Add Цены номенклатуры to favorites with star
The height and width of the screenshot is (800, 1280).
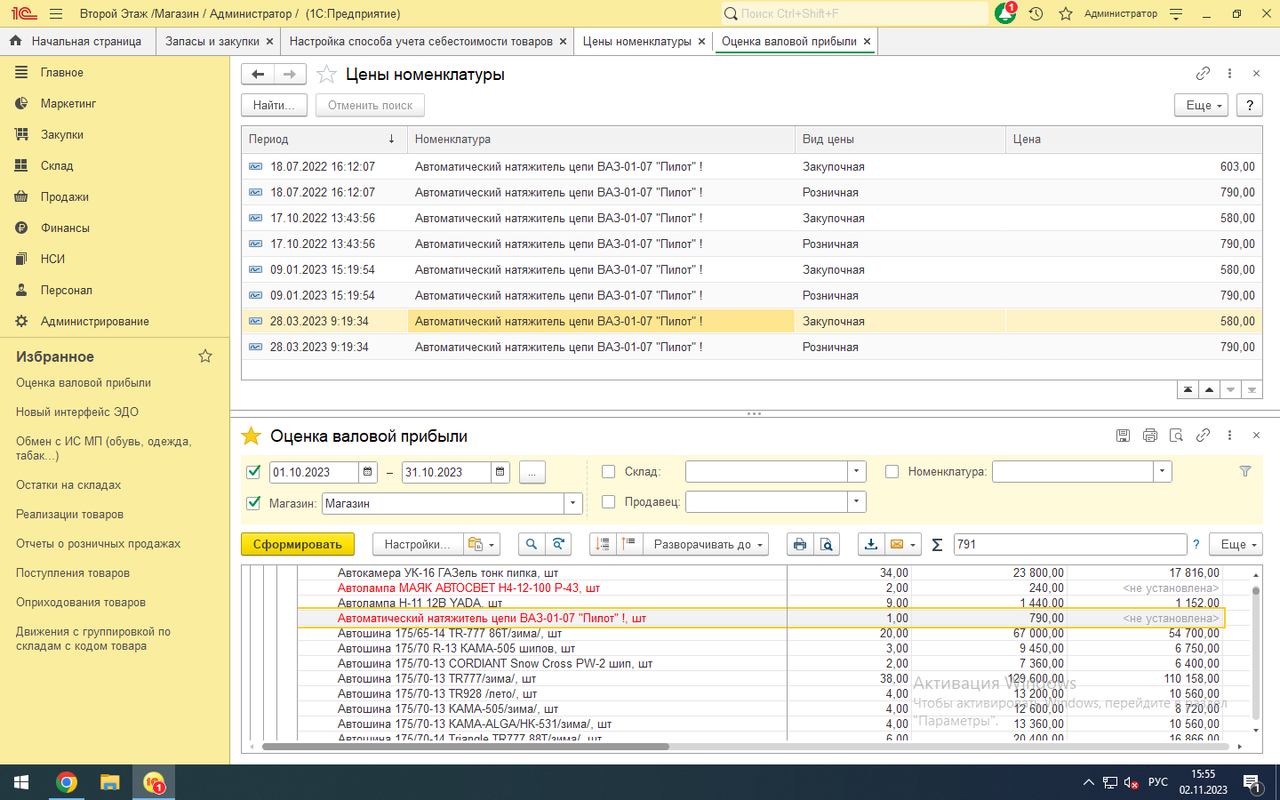[x=326, y=74]
